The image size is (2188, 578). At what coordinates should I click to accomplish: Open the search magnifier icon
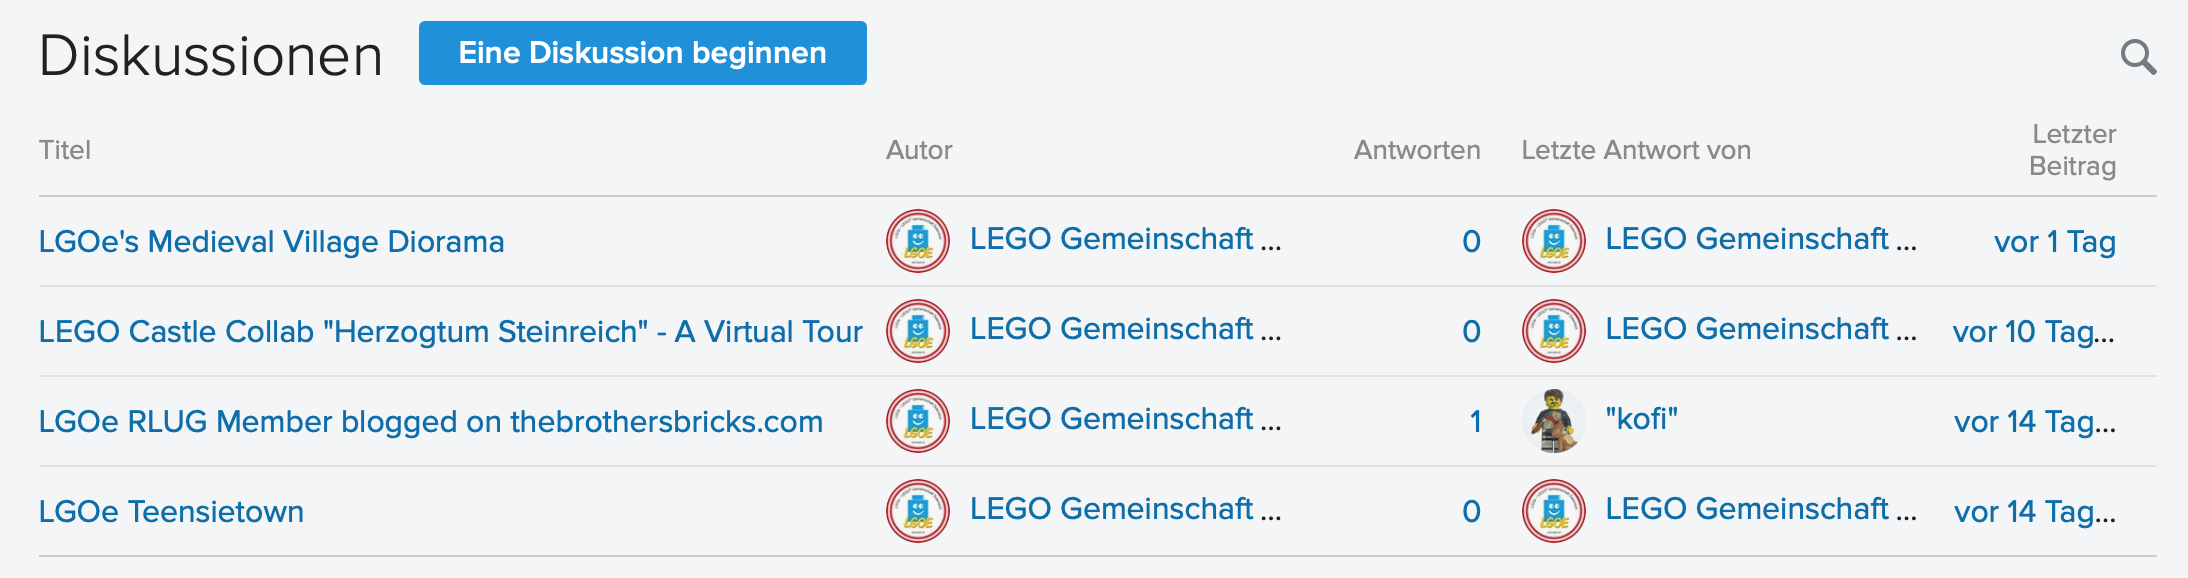[2140, 58]
